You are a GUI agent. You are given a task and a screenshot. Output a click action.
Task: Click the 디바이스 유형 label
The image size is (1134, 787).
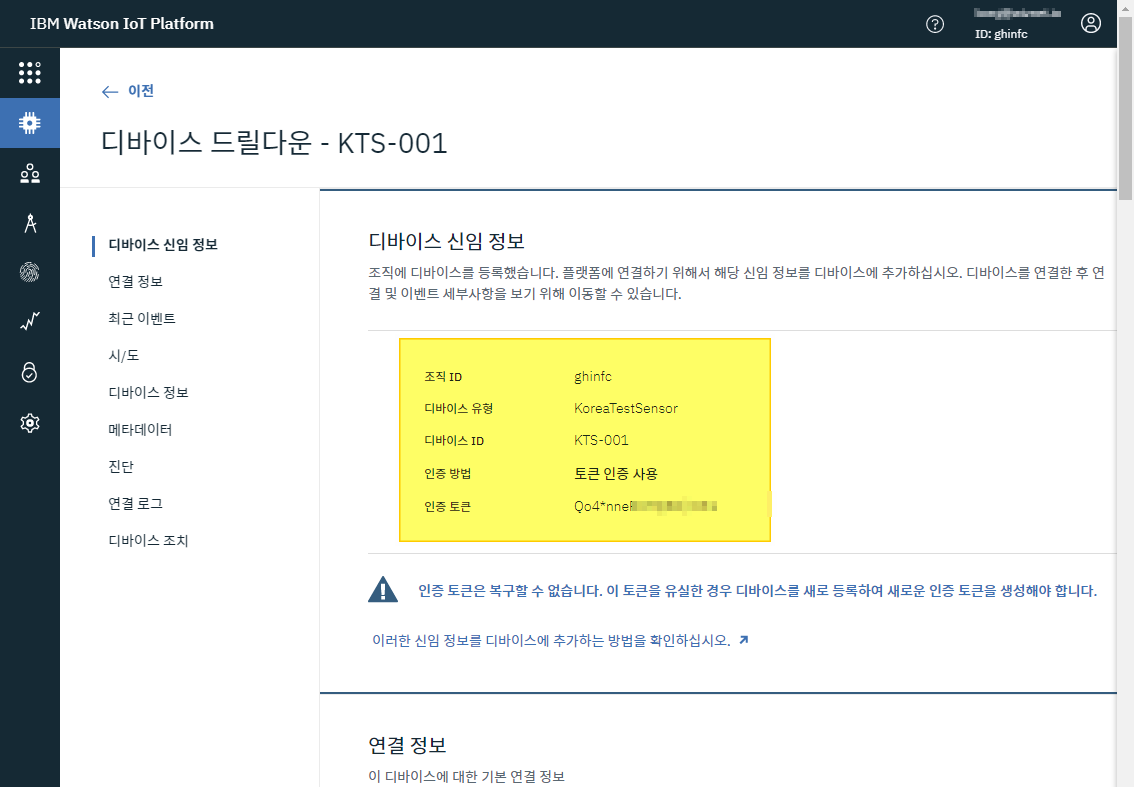click(x=459, y=408)
